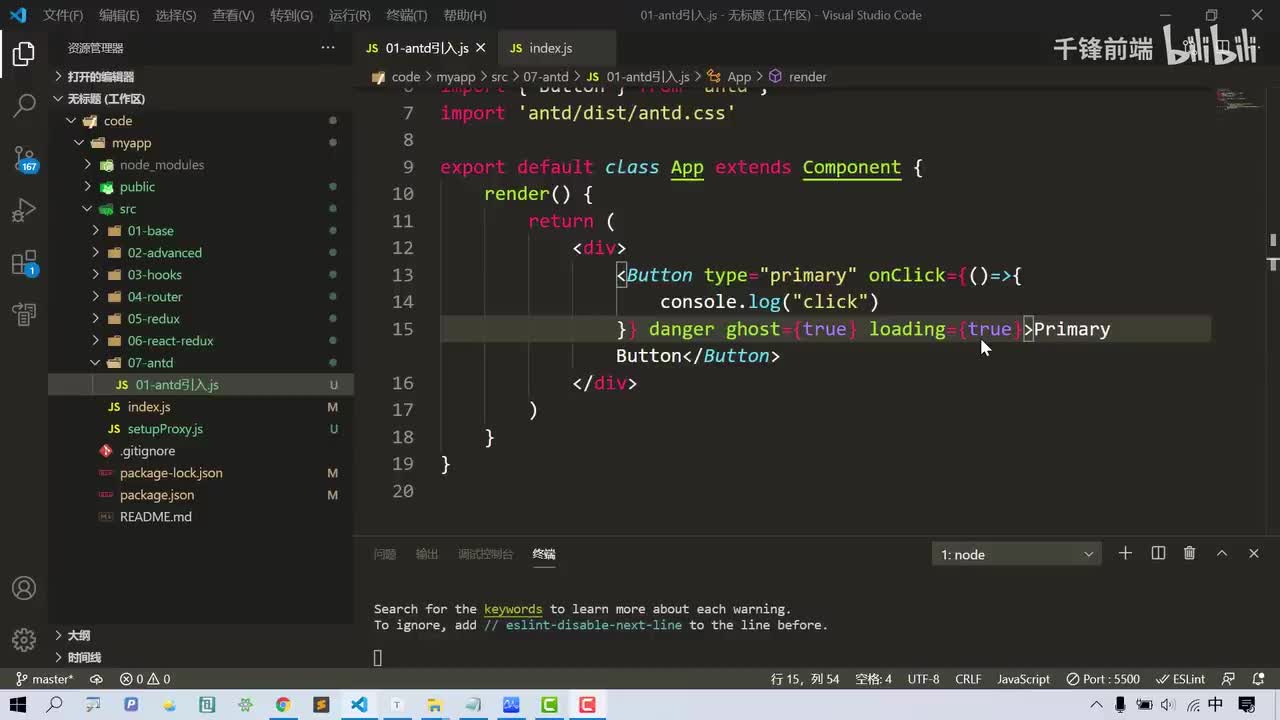This screenshot has height=720, width=1280.
Task: Toggle Live Server Port : 5500
Action: [x=1102, y=679]
